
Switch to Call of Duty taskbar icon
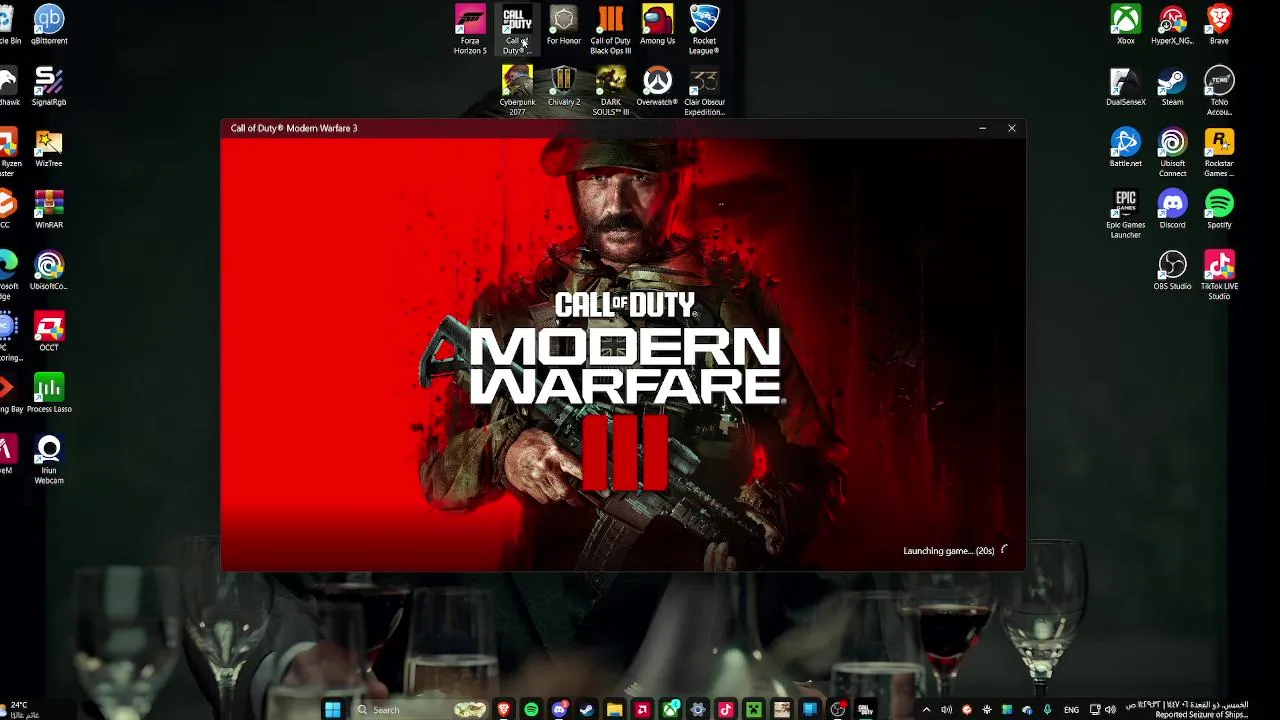pyautogui.click(x=865, y=709)
